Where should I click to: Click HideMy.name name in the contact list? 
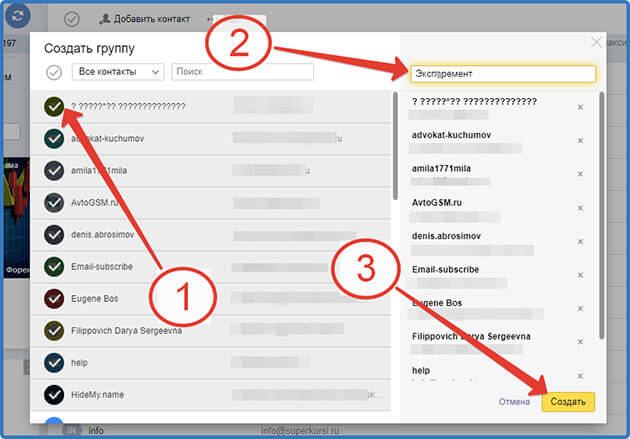(98, 395)
